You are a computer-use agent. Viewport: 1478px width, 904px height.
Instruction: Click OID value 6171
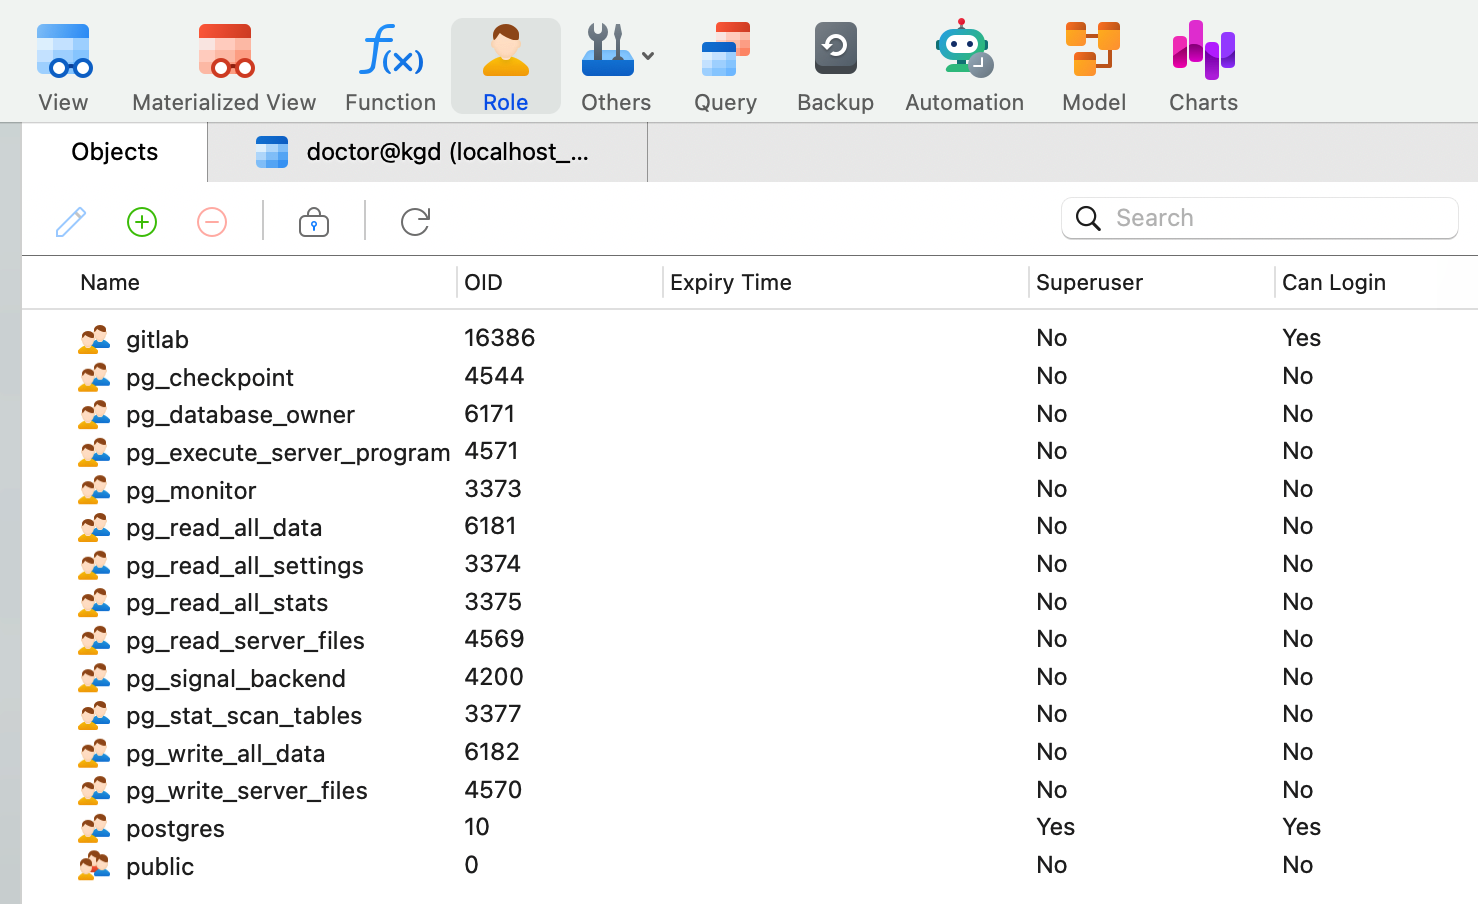(x=490, y=414)
